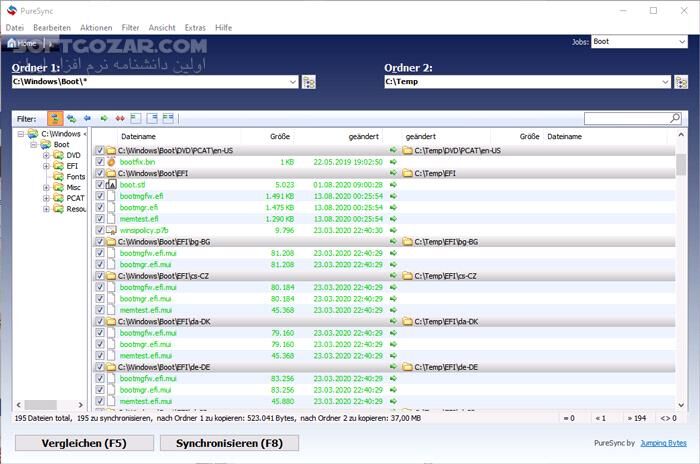Expand the Misc tree node
The image size is (700, 464).
tap(46, 187)
